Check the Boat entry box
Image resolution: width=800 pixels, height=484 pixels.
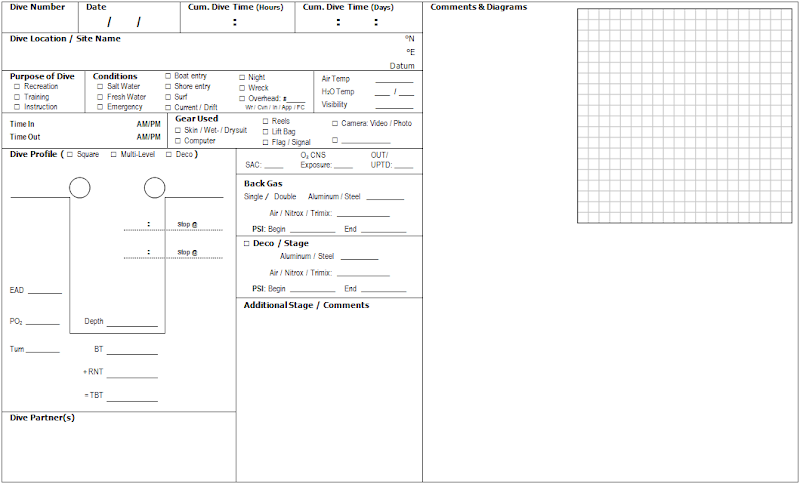[x=168, y=75]
